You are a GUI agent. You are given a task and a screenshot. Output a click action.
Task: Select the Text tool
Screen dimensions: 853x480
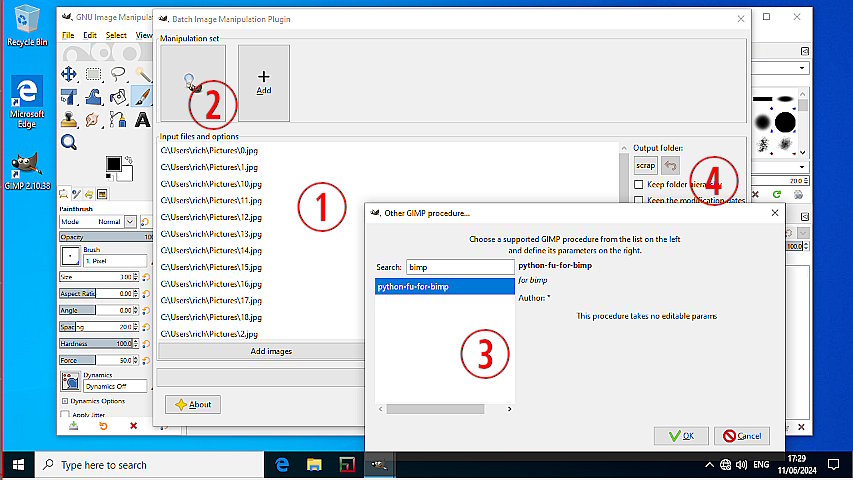click(143, 119)
